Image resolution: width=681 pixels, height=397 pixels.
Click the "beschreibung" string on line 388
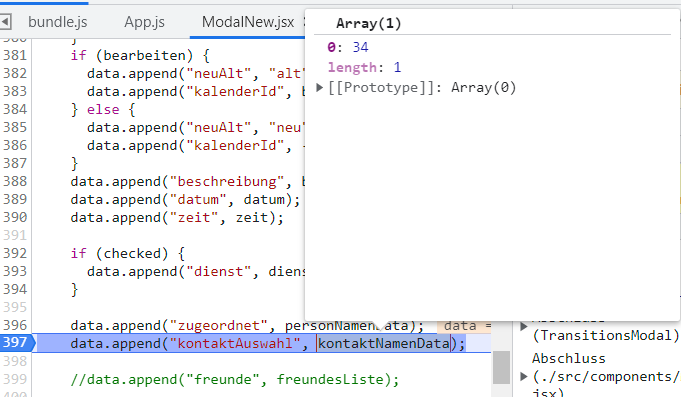click(227, 182)
